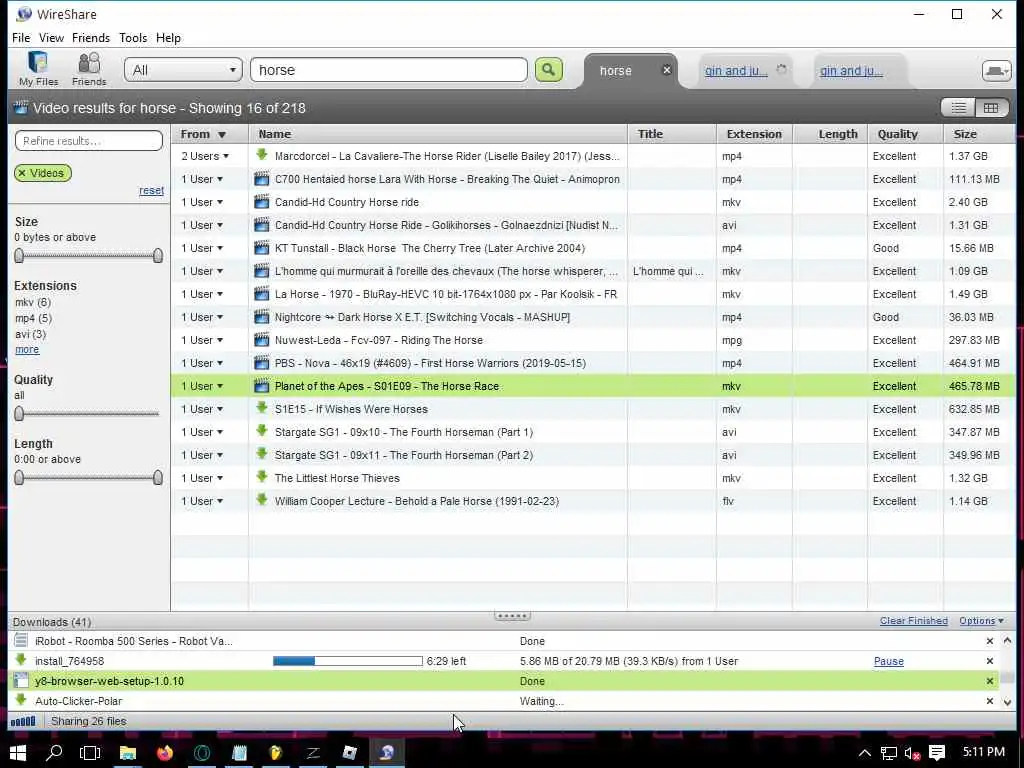
Task: Click download arrow for Stargate Fourth Horseman Part 2
Action: 262,454
